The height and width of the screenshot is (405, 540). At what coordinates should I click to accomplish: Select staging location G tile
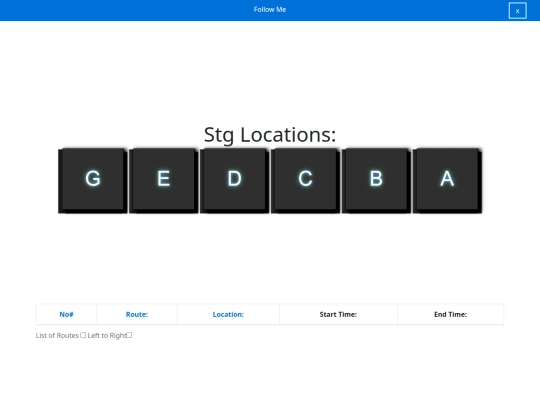click(93, 181)
